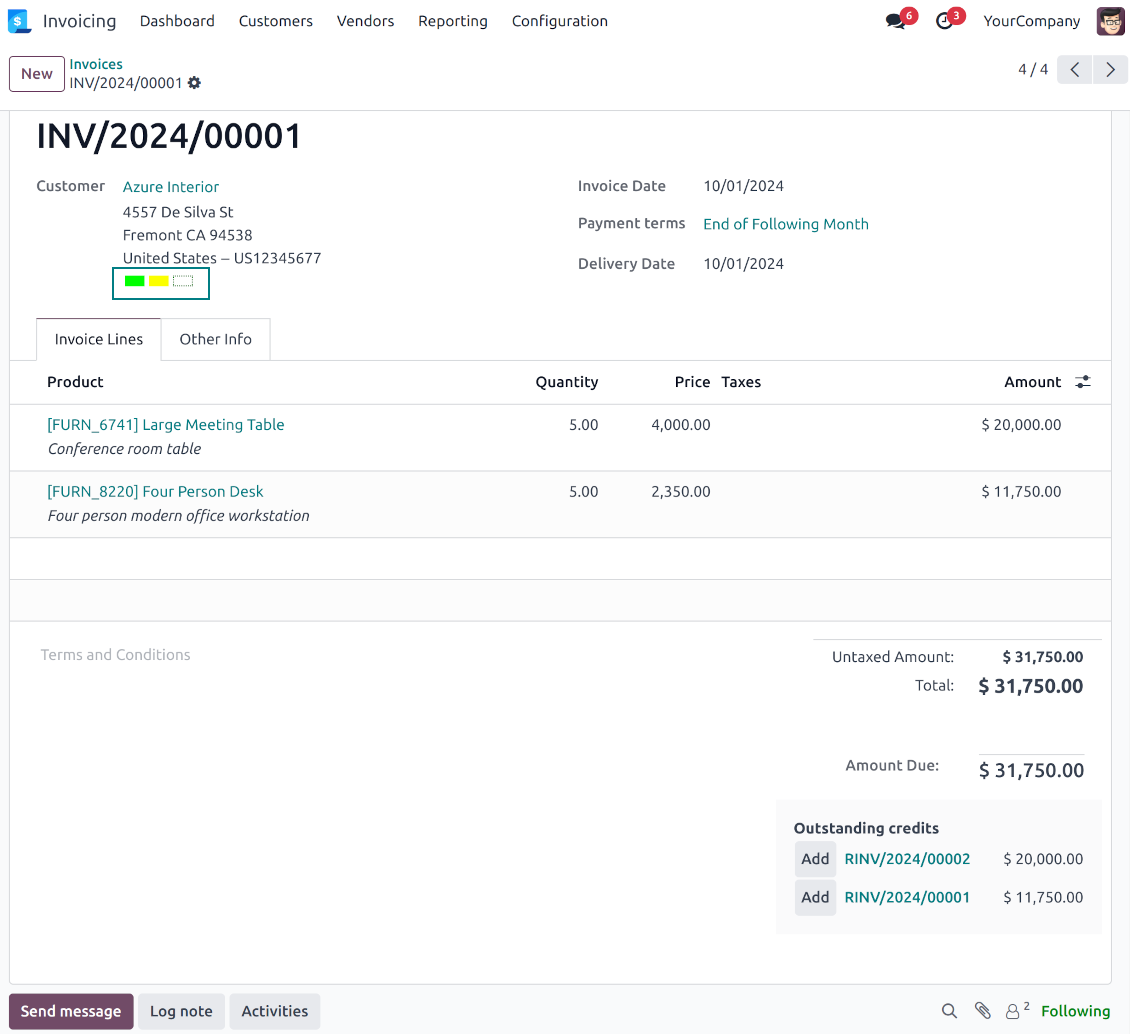This screenshot has width=1130, height=1034.
Task: Go to the next record arrow
Action: point(1110,69)
